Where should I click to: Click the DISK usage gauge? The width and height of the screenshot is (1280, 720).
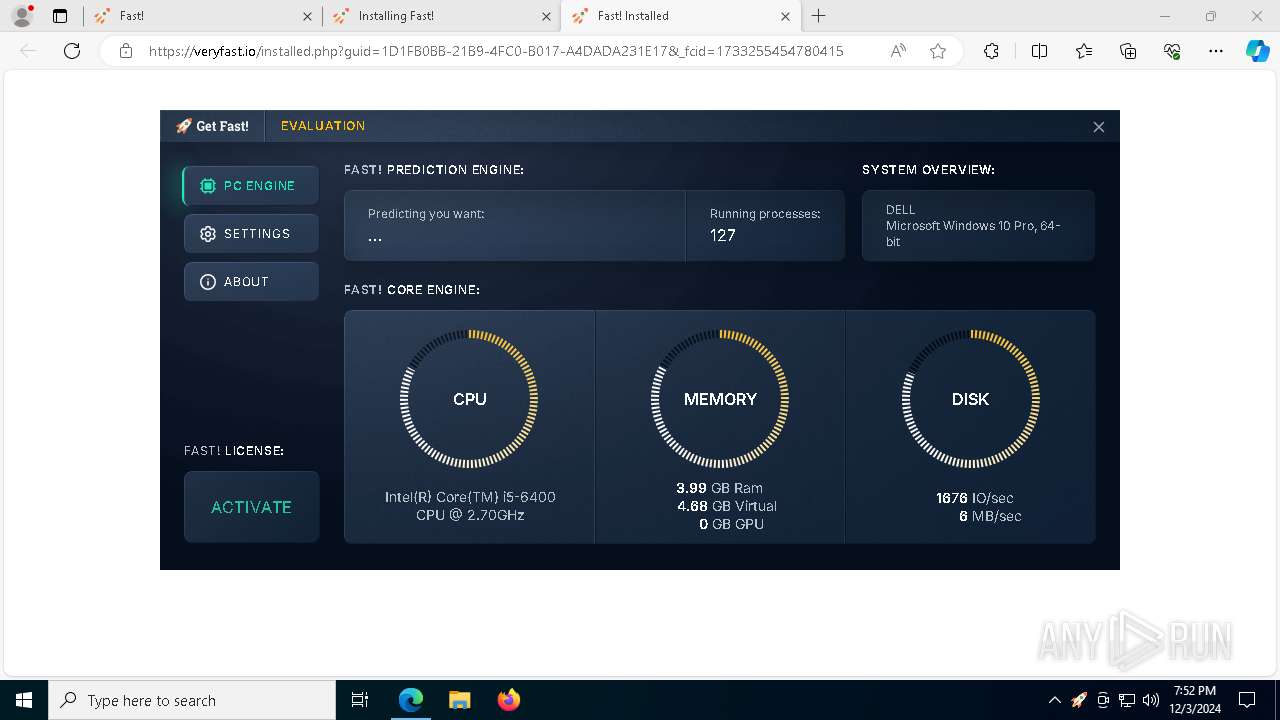(x=970, y=399)
